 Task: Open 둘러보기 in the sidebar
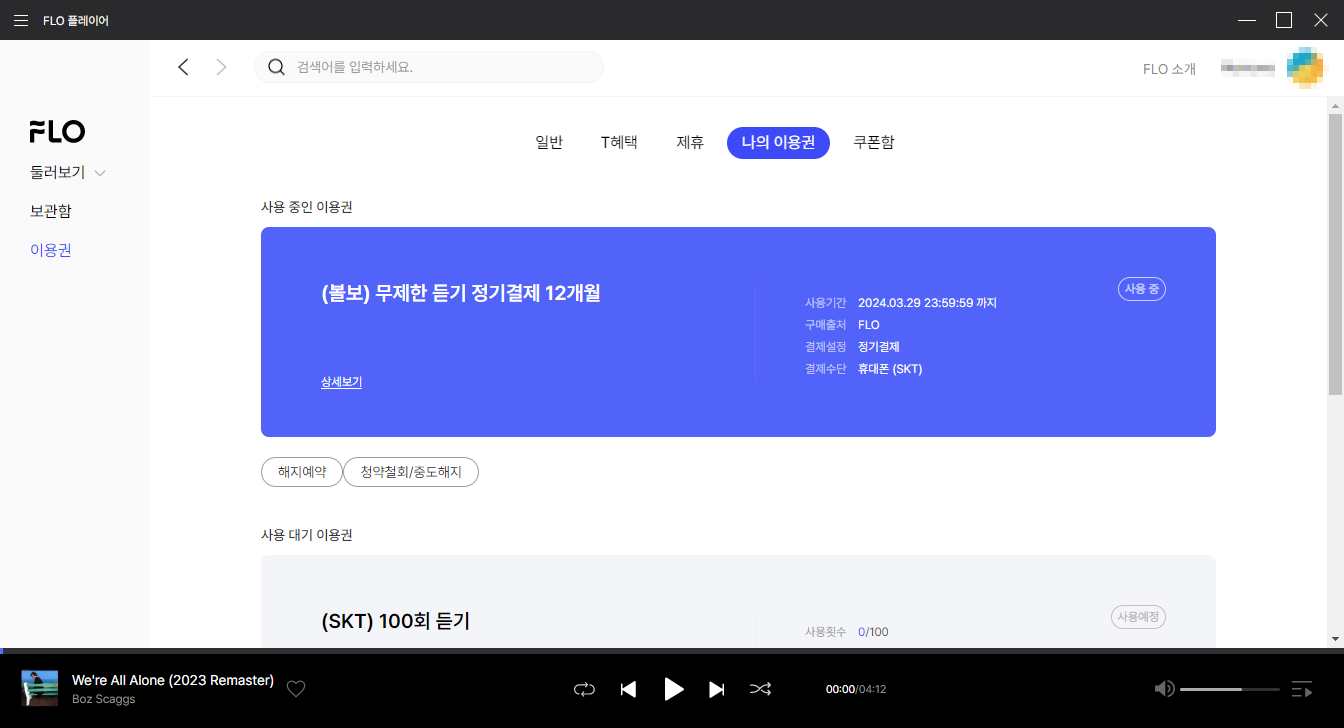point(57,172)
